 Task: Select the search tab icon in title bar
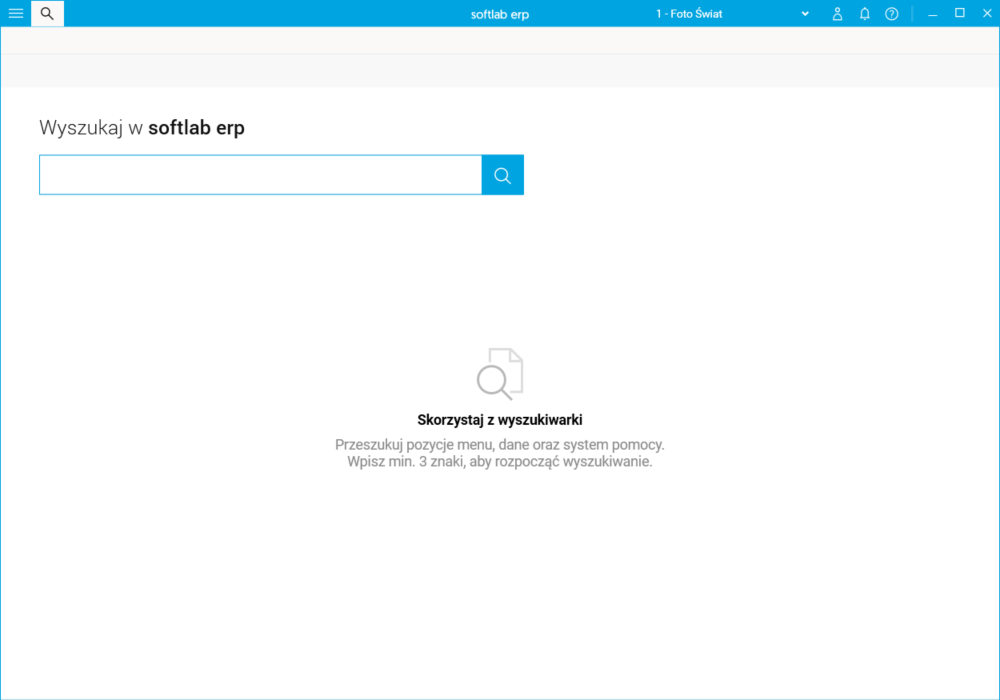47,13
